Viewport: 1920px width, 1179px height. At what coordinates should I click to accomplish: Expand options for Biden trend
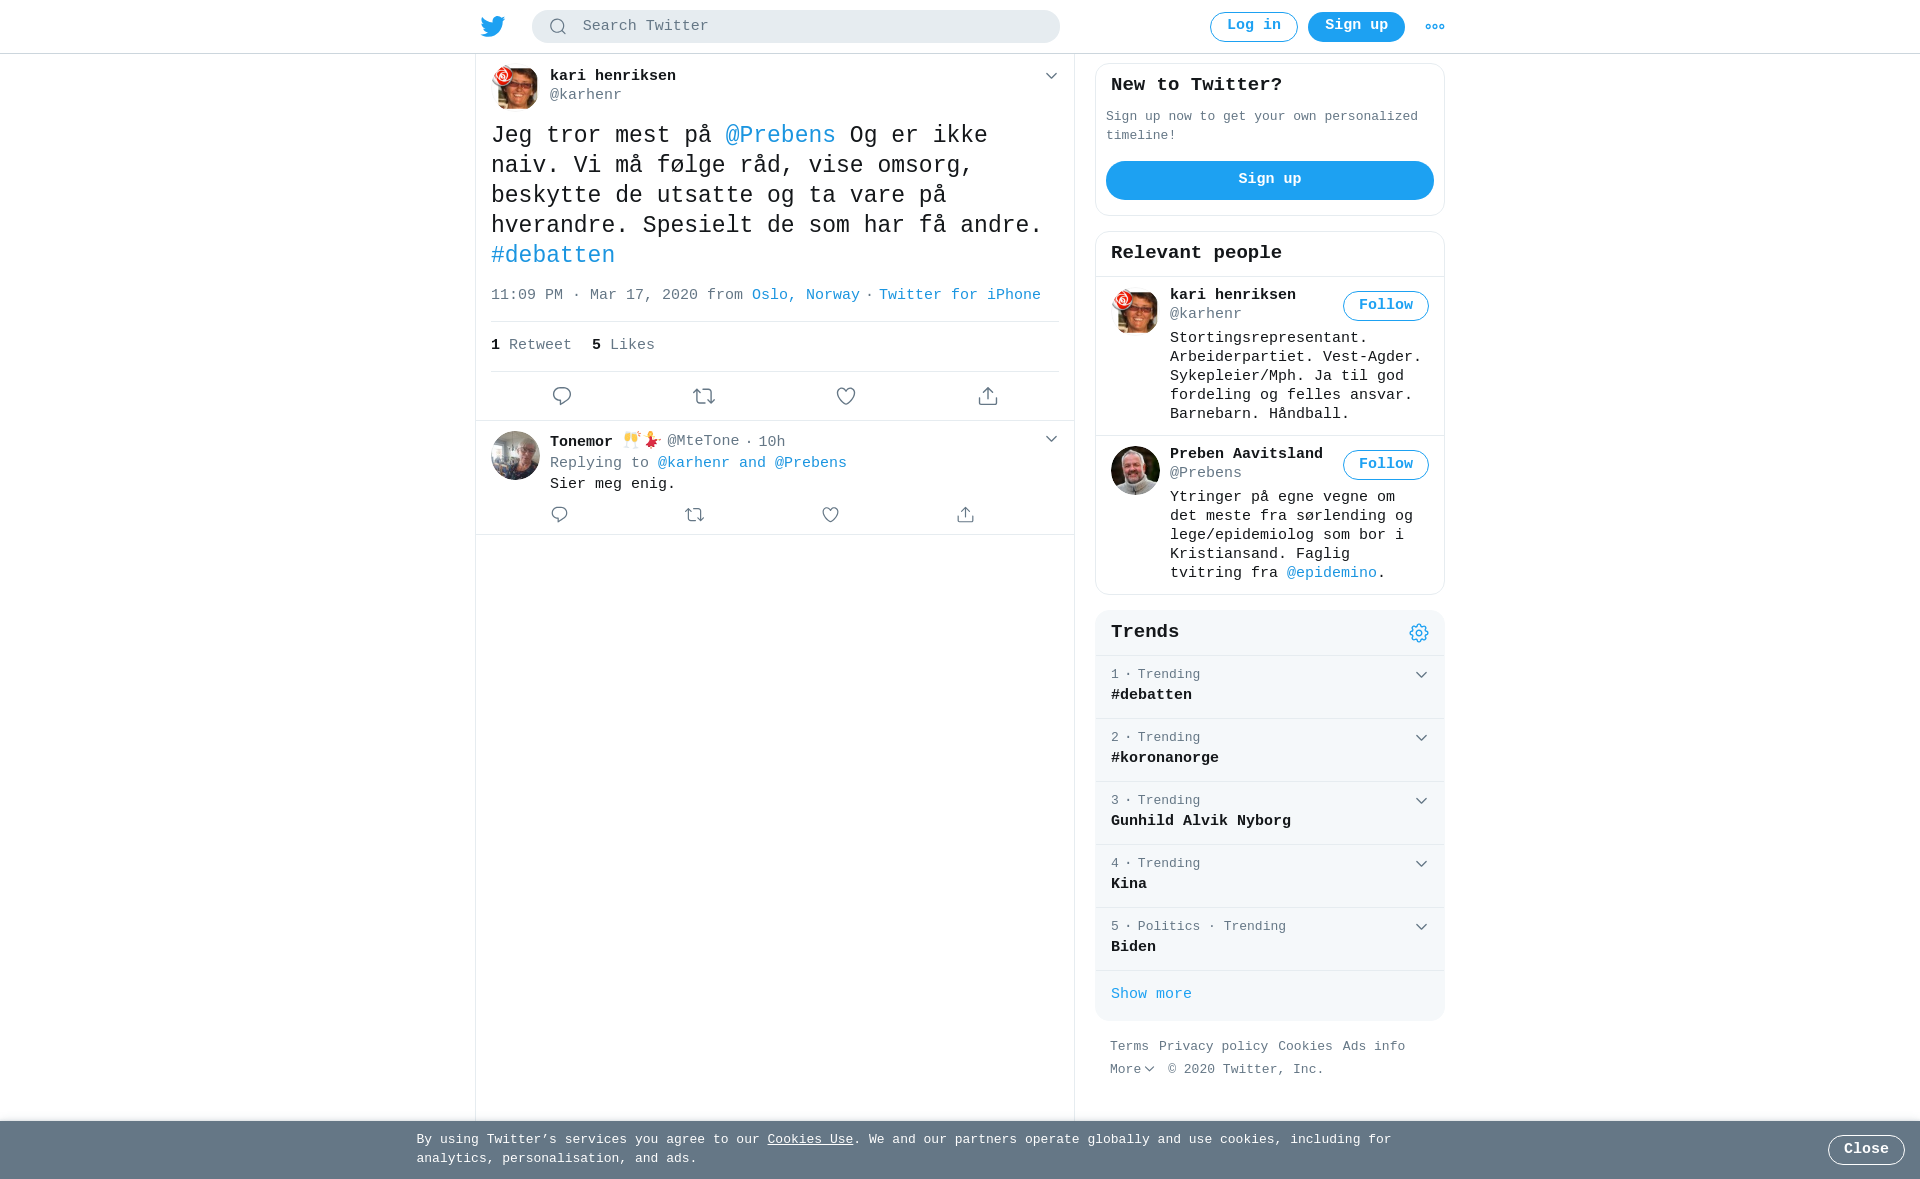1421,927
